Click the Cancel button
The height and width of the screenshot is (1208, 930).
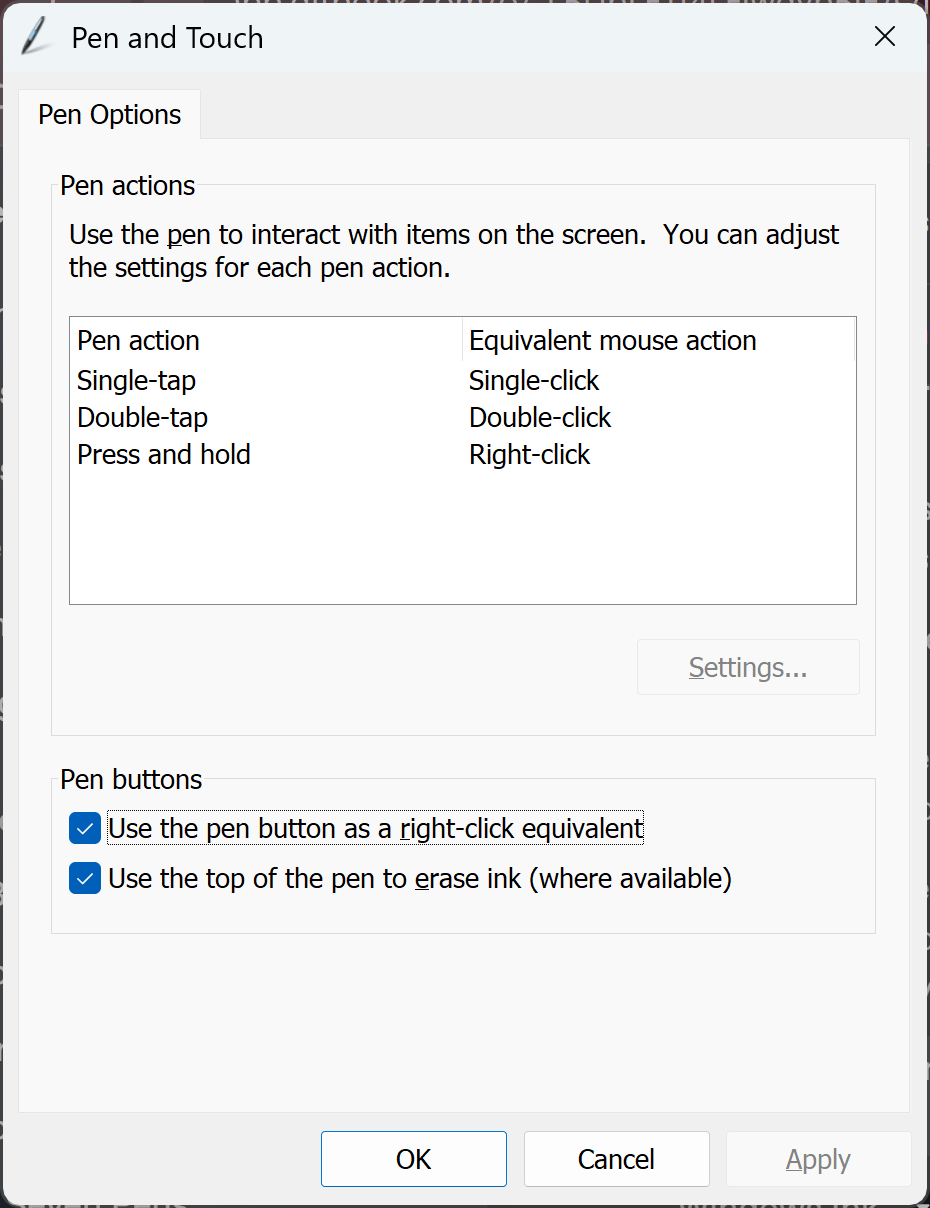pos(616,1159)
